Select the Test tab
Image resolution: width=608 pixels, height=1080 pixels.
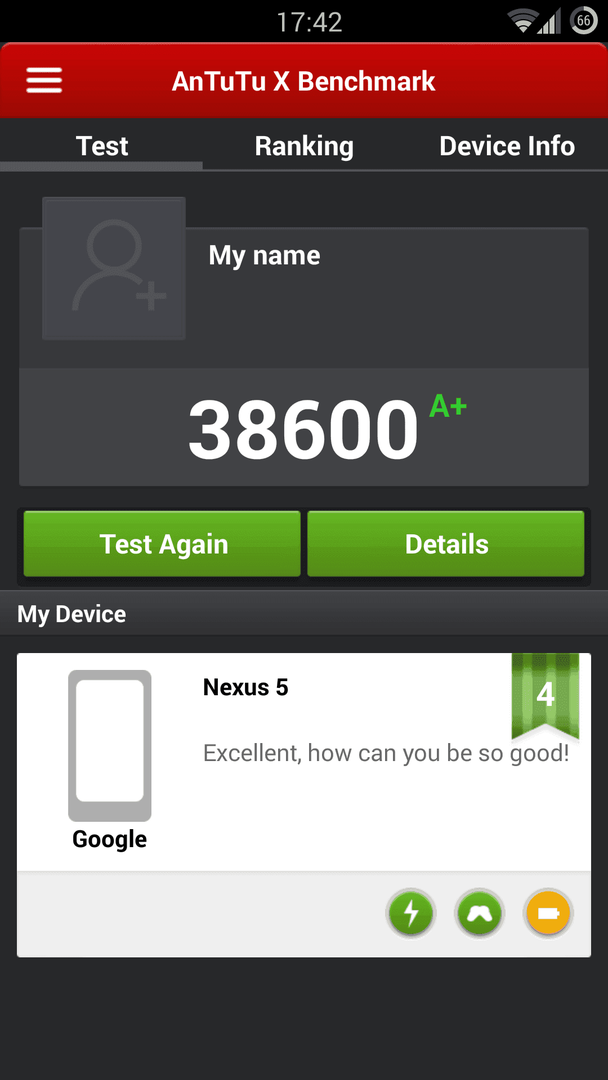[x=101, y=146]
